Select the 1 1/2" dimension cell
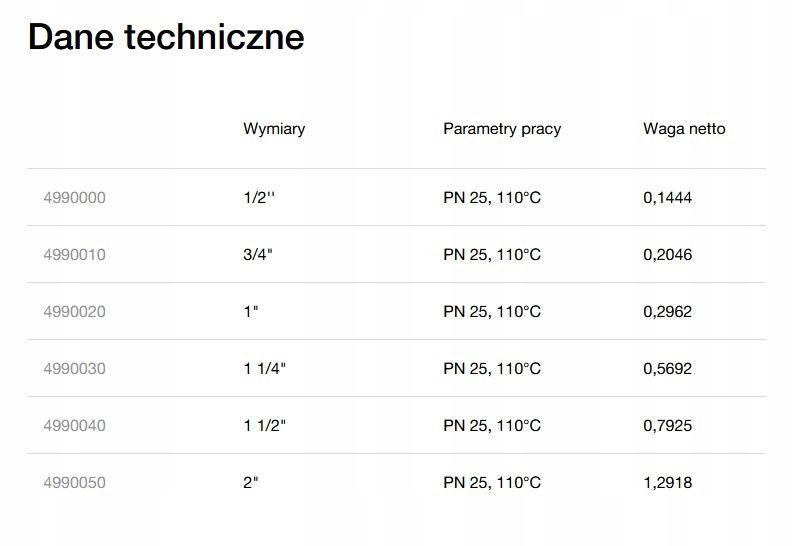The image size is (808, 546). [x=265, y=426]
